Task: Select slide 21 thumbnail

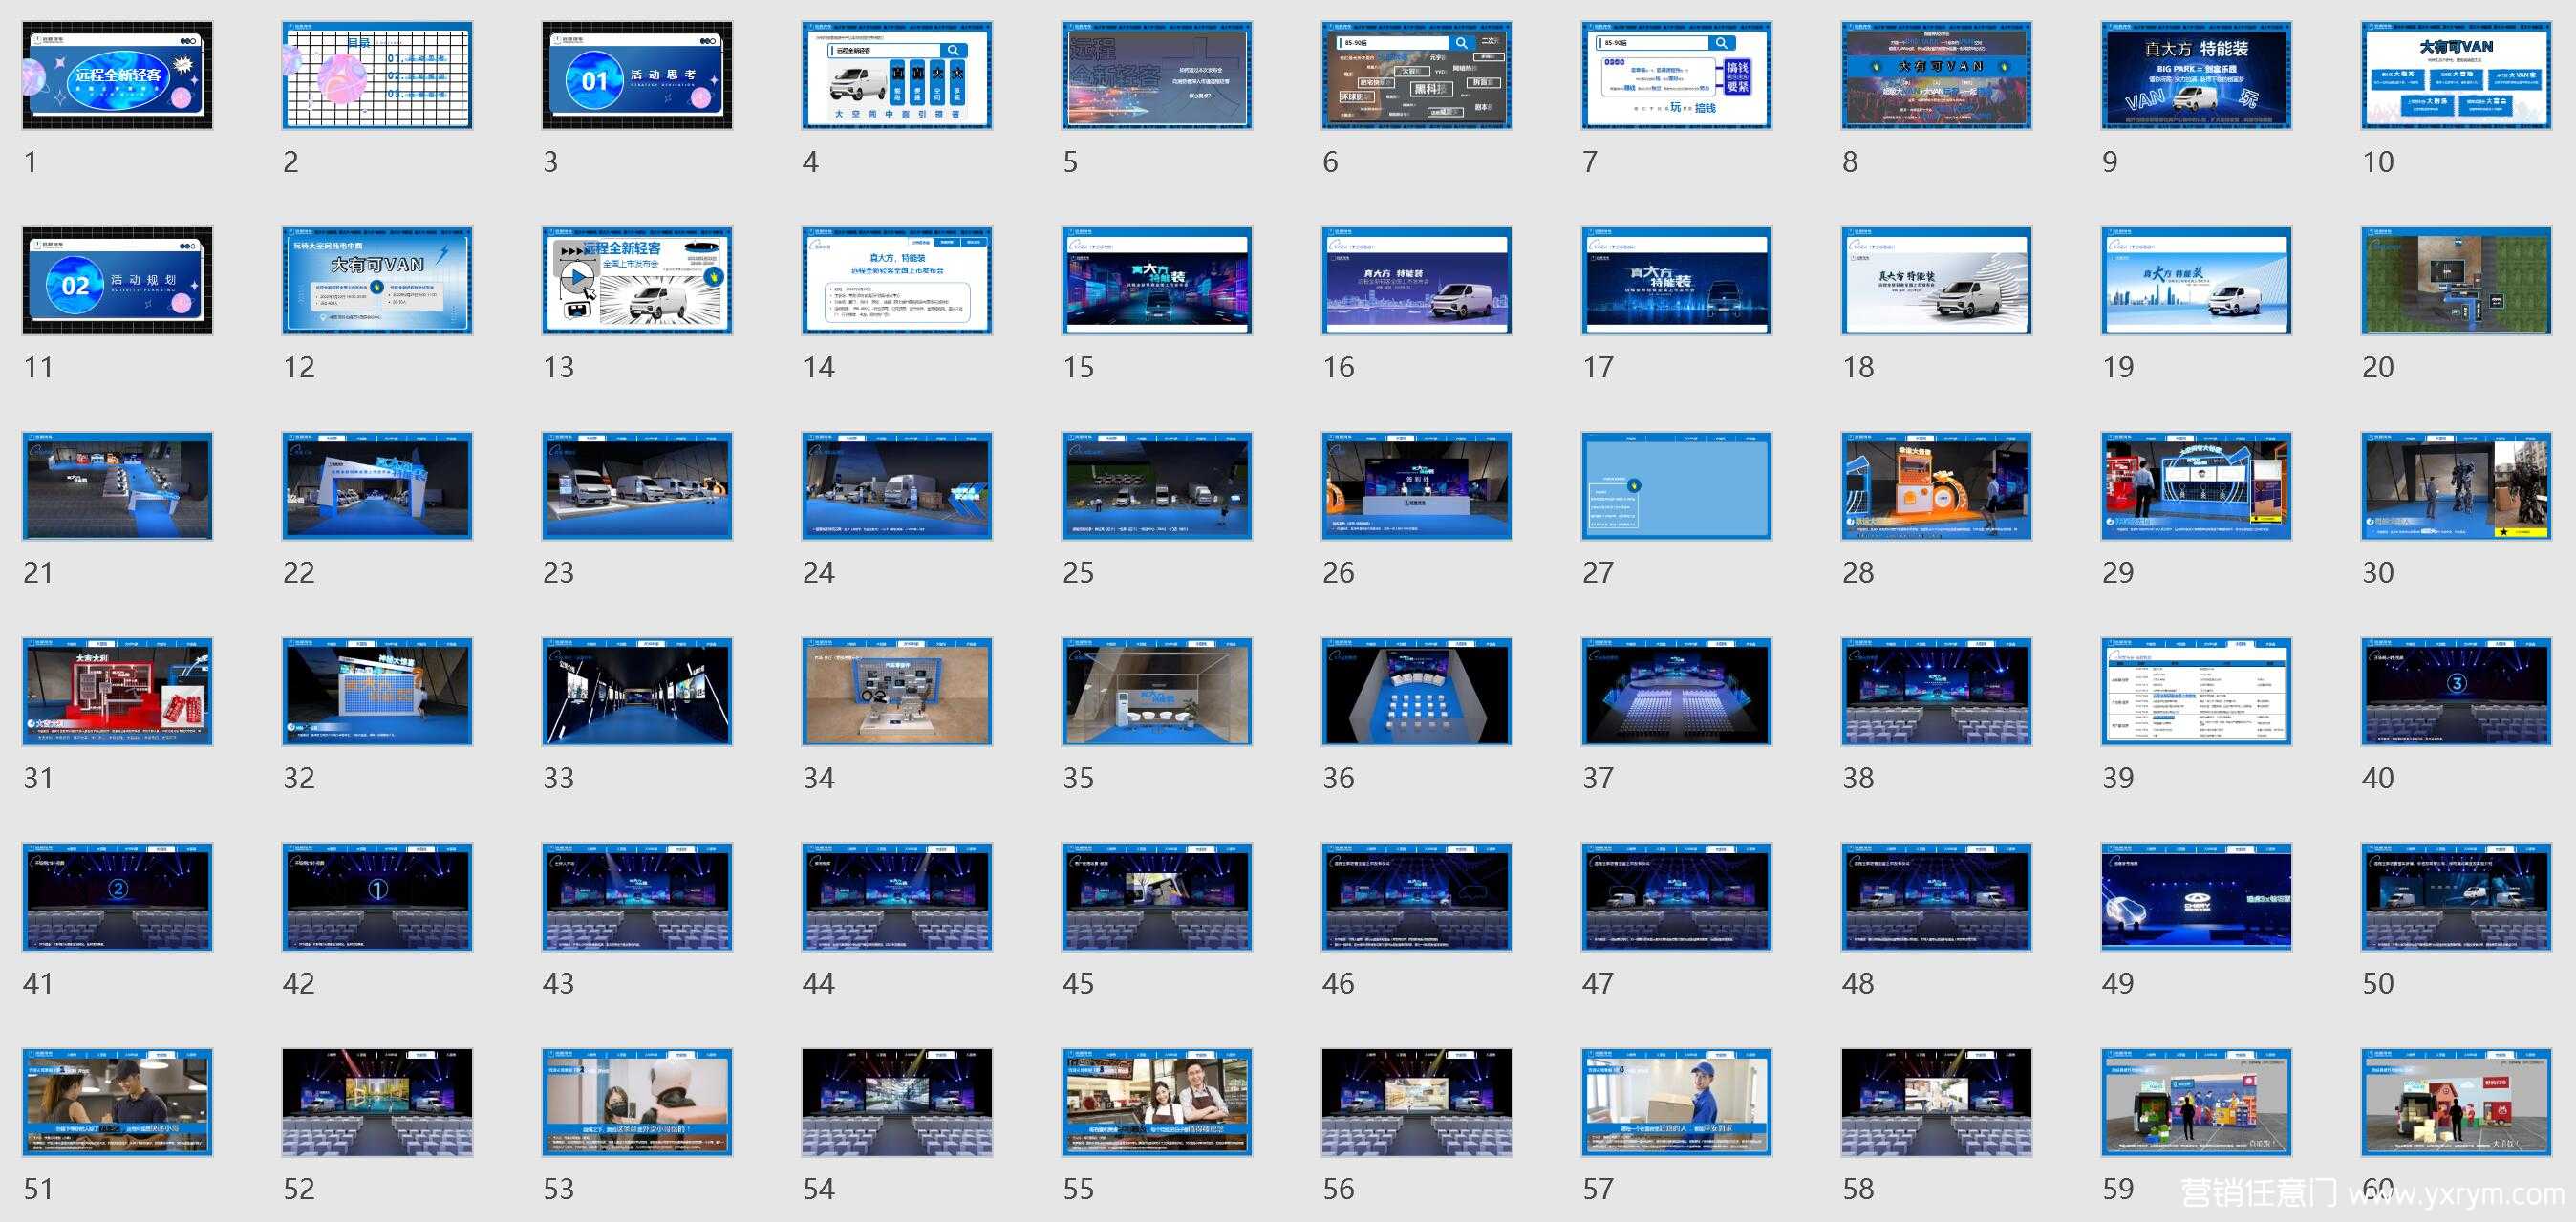Action: 117,487
